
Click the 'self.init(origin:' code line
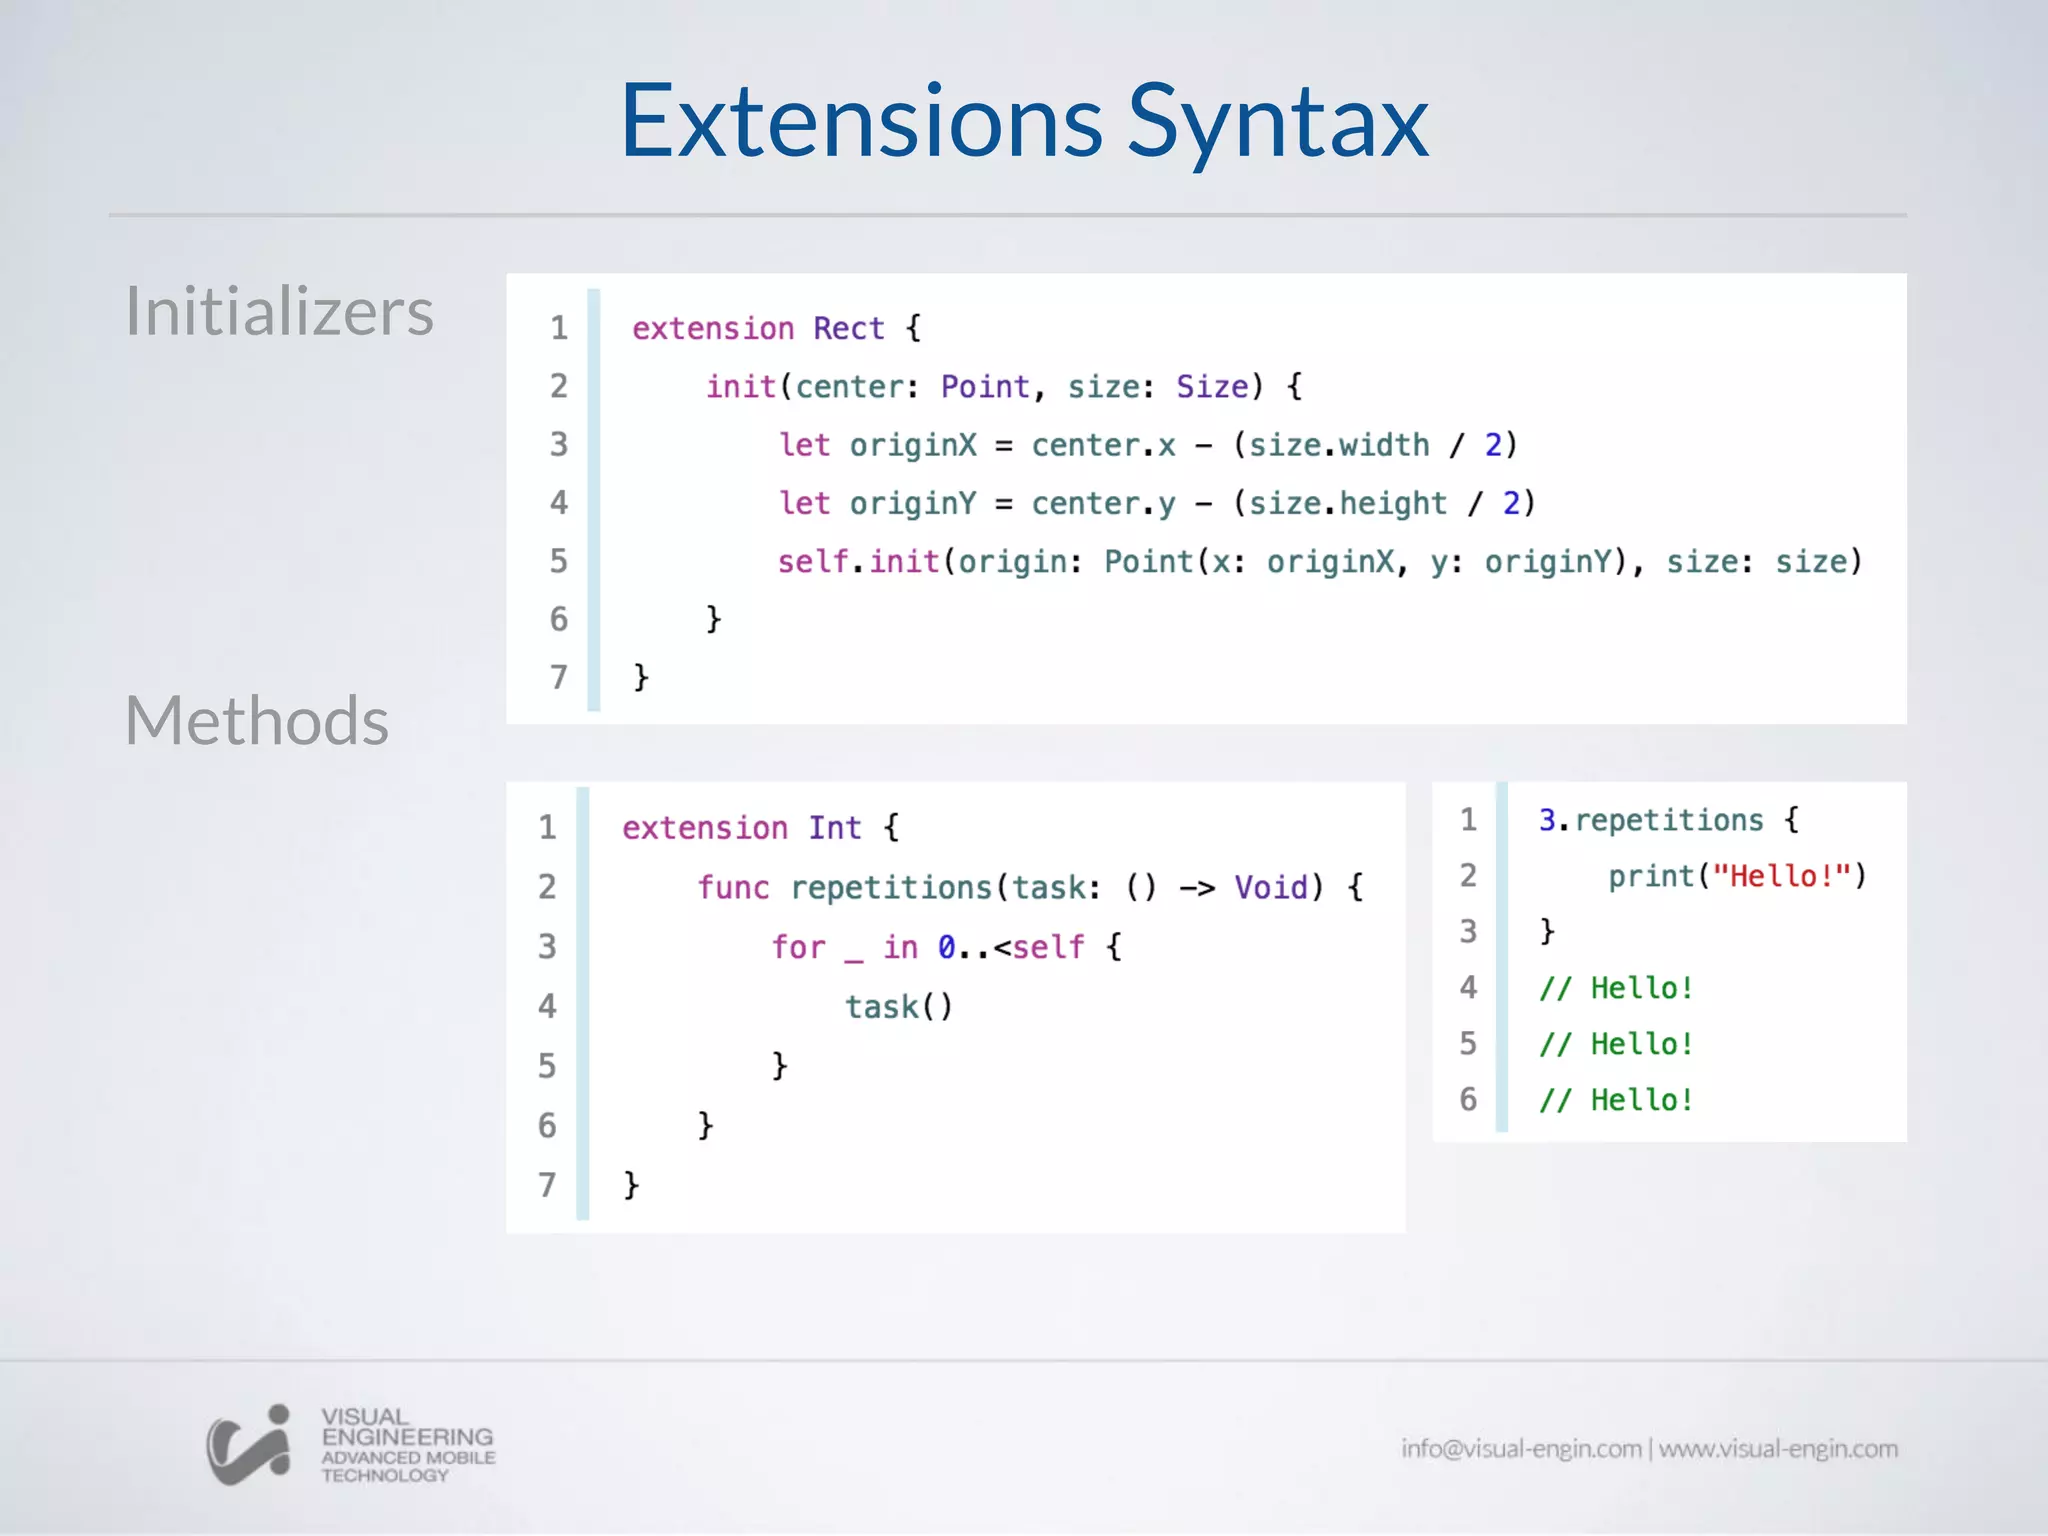[x=1320, y=562]
